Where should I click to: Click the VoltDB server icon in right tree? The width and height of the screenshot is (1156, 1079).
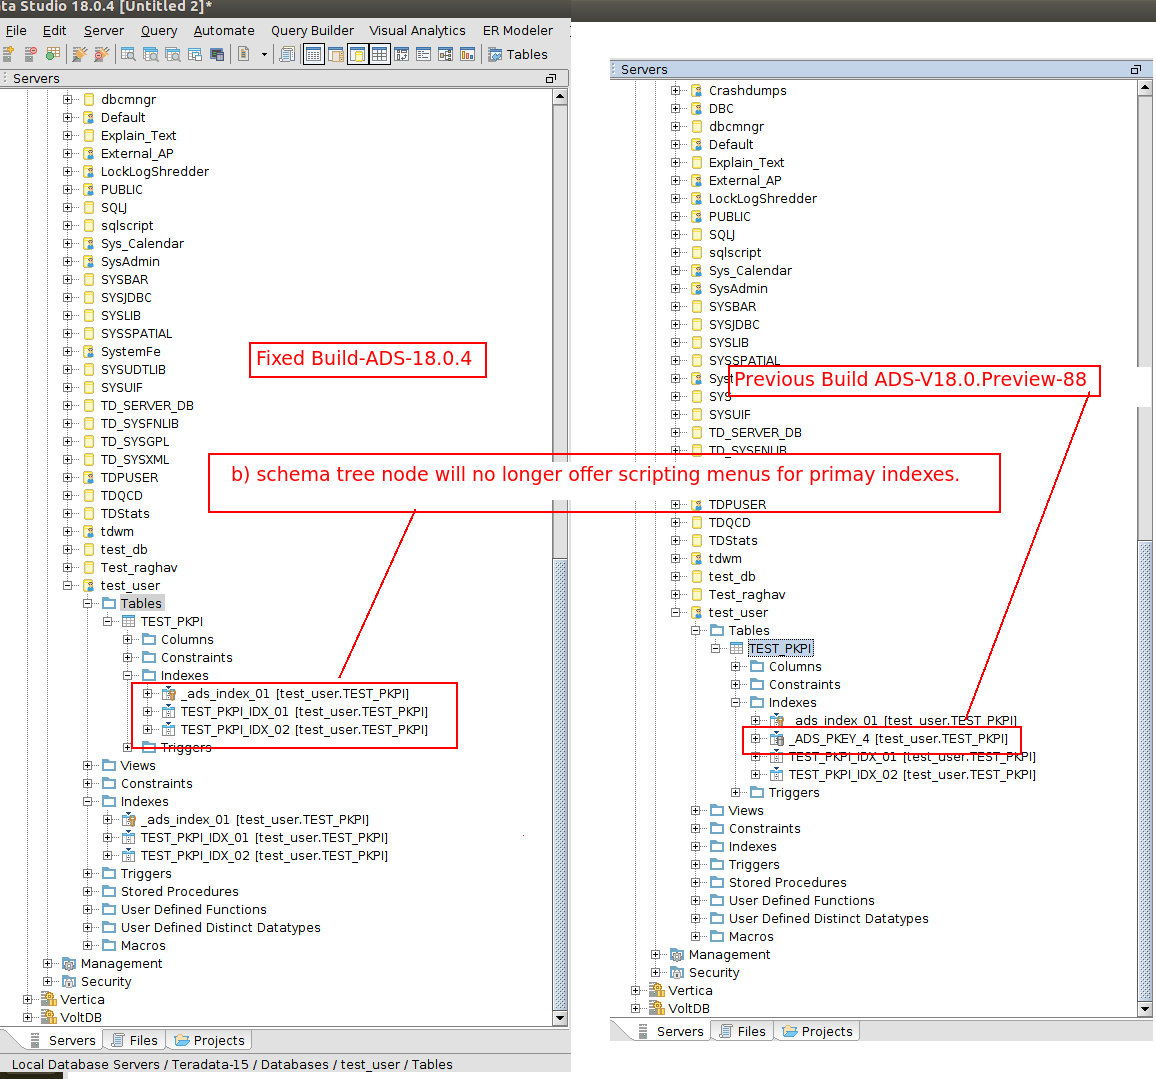[x=656, y=1008]
